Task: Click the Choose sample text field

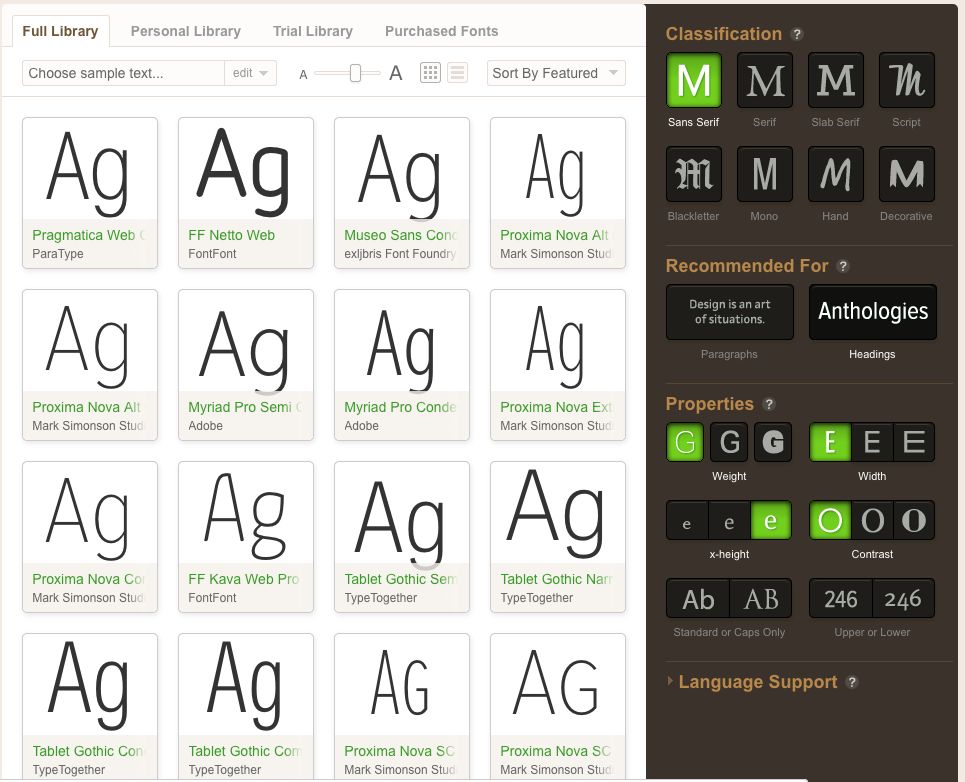Action: [123, 73]
